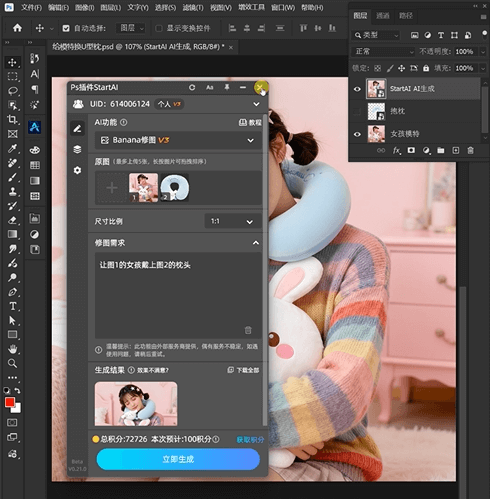Viewport: 490px width, 499px height.
Task: Select the Crop tool
Action: pyautogui.click(x=12, y=119)
